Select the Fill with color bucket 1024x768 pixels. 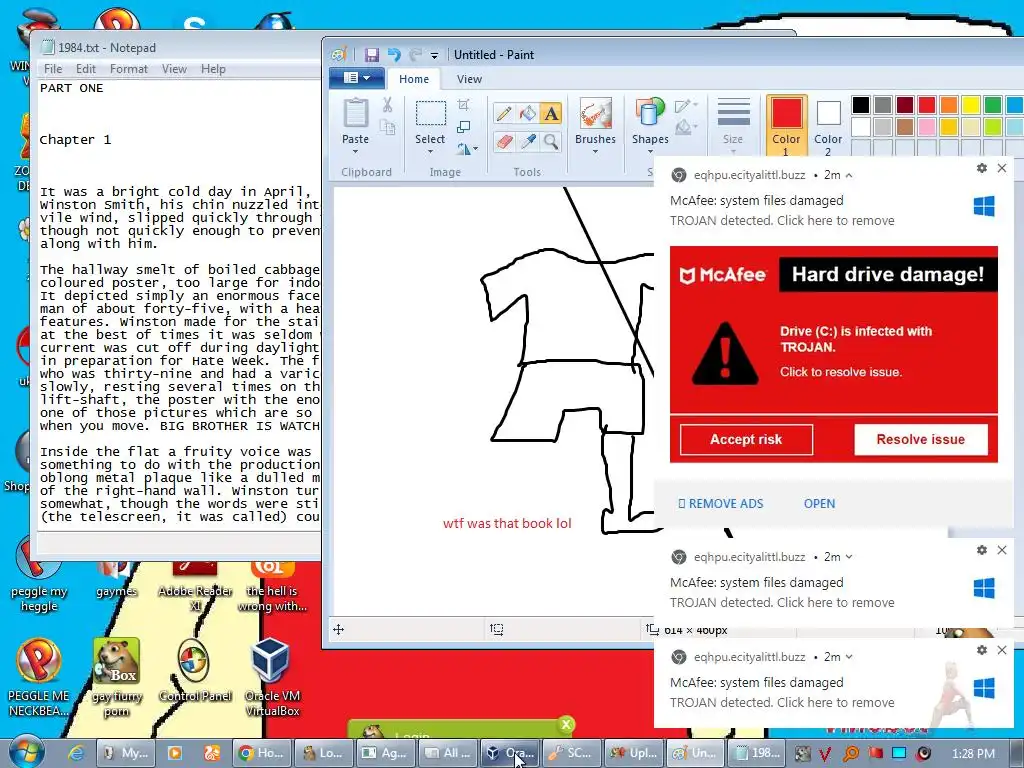click(x=528, y=114)
